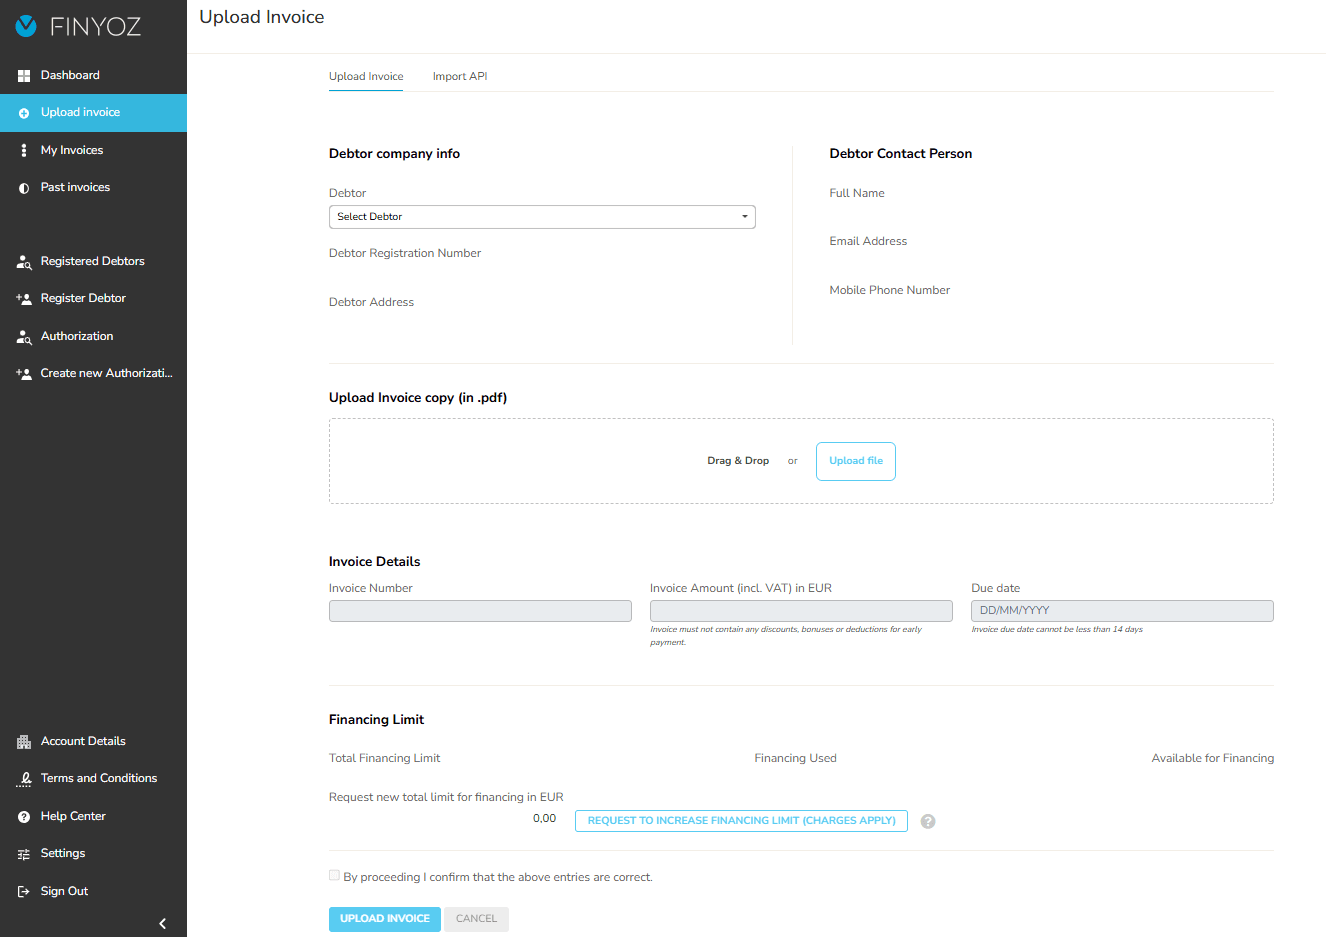
Task: Open Help Center via its icon
Action: [22, 816]
